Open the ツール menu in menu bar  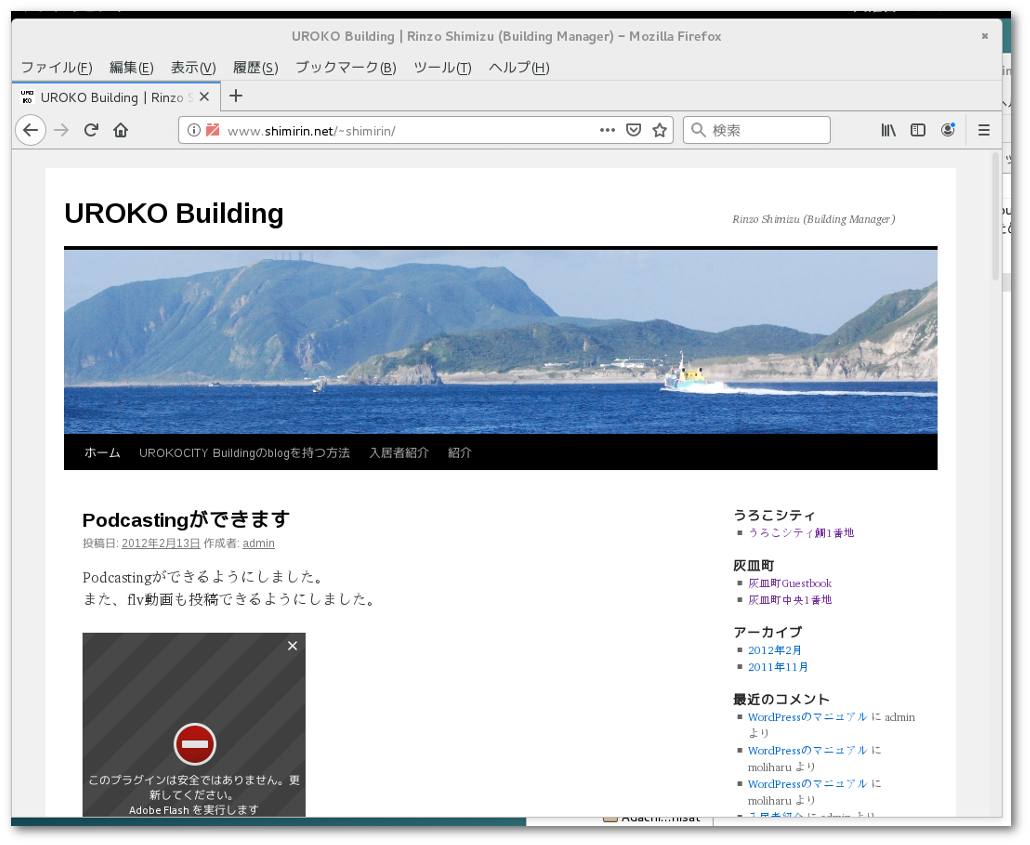tap(442, 68)
